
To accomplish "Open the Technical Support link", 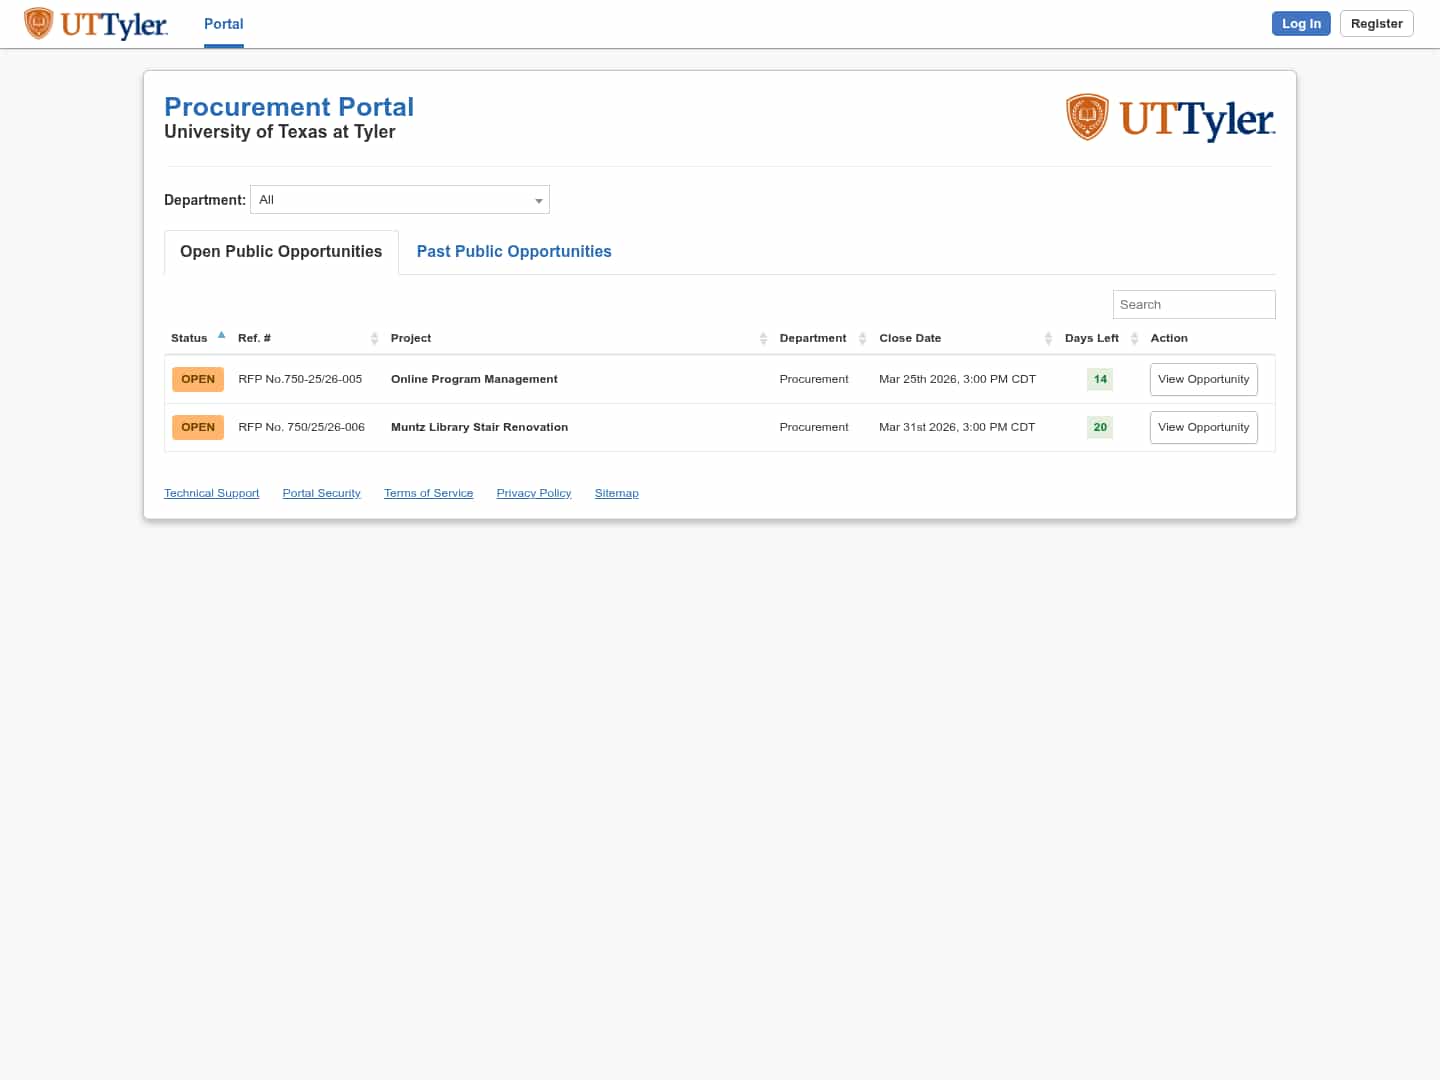I will tap(211, 494).
